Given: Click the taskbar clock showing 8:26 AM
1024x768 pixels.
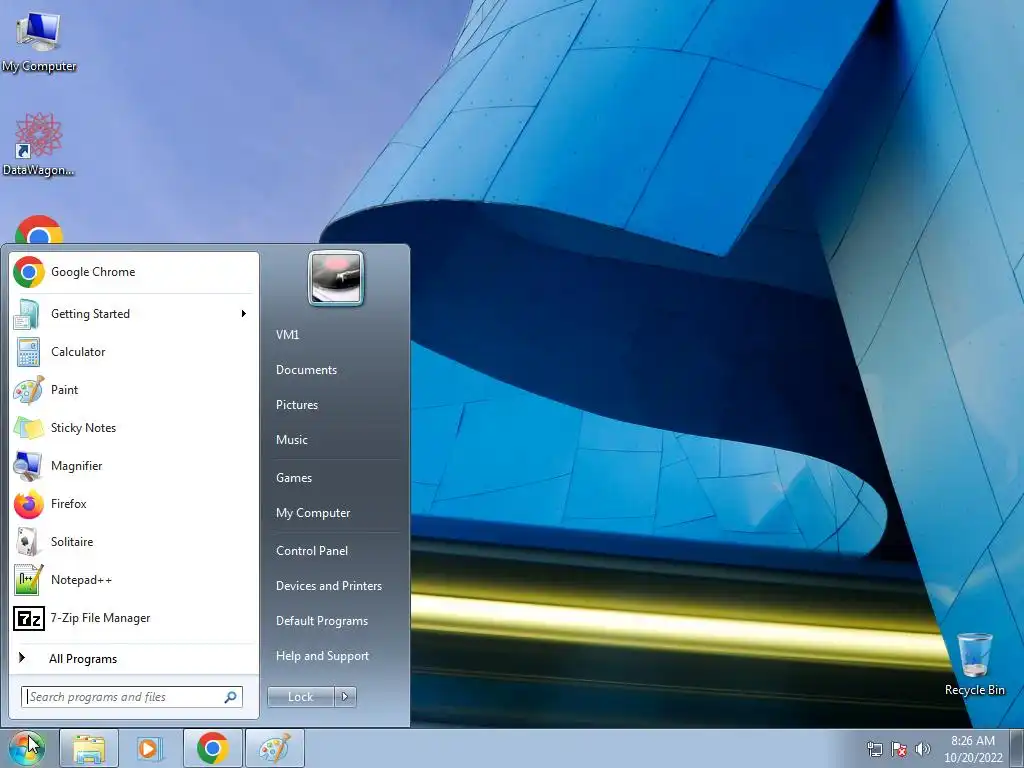Looking at the screenshot, I should coord(973,749).
